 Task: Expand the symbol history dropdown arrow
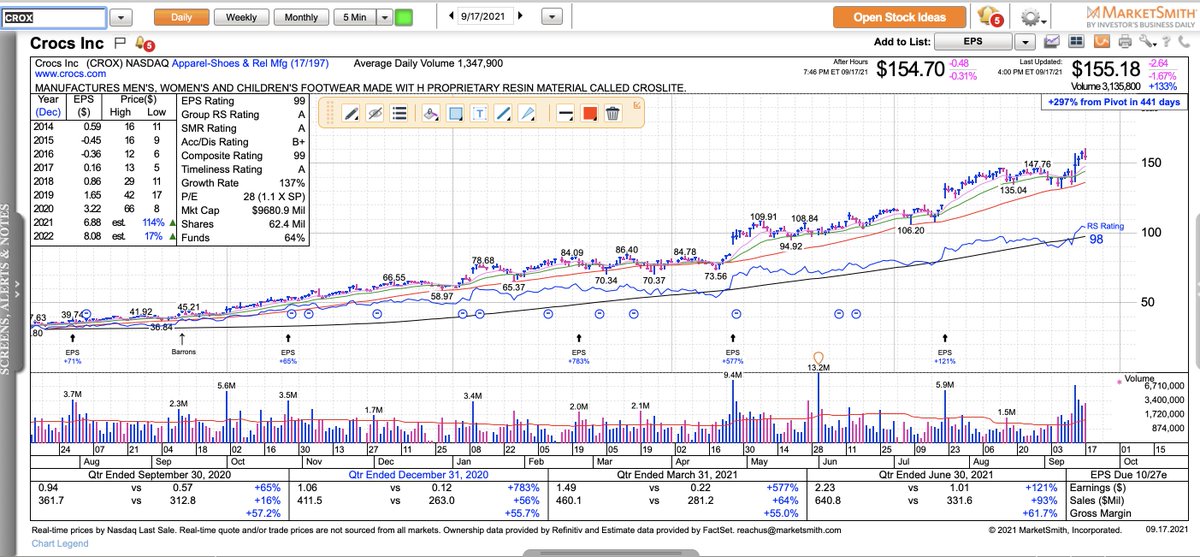pos(121,17)
